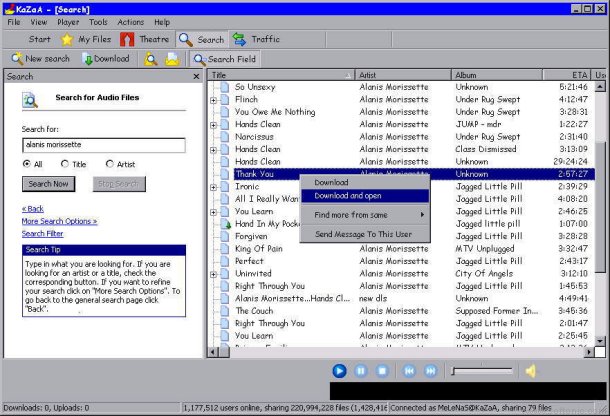Viewport: 610px width, 416px height.
Task: Expand the Ironic result row
Action: [213, 188]
